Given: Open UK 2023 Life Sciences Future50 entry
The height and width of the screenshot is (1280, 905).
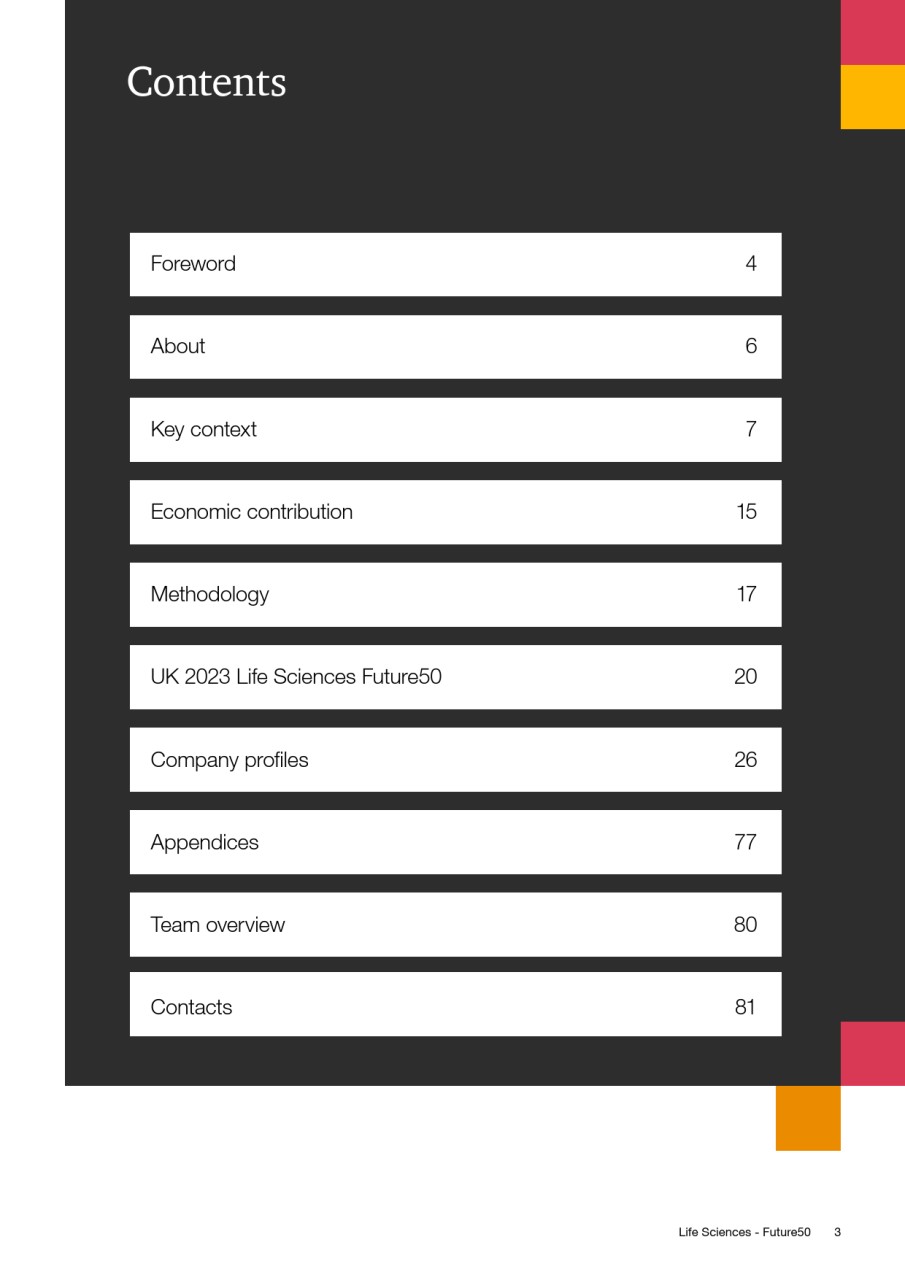Looking at the screenshot, I should (455, 677).
